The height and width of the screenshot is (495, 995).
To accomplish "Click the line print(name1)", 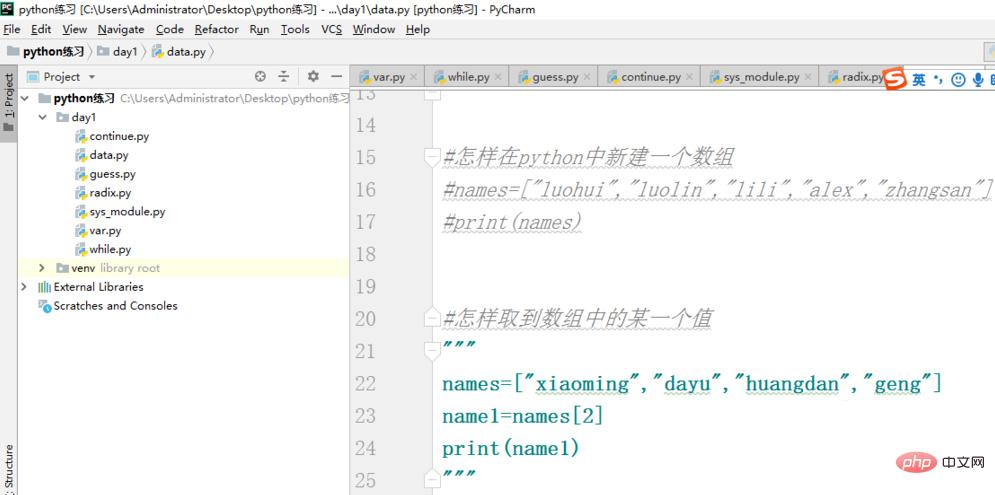I will [511, 449].
